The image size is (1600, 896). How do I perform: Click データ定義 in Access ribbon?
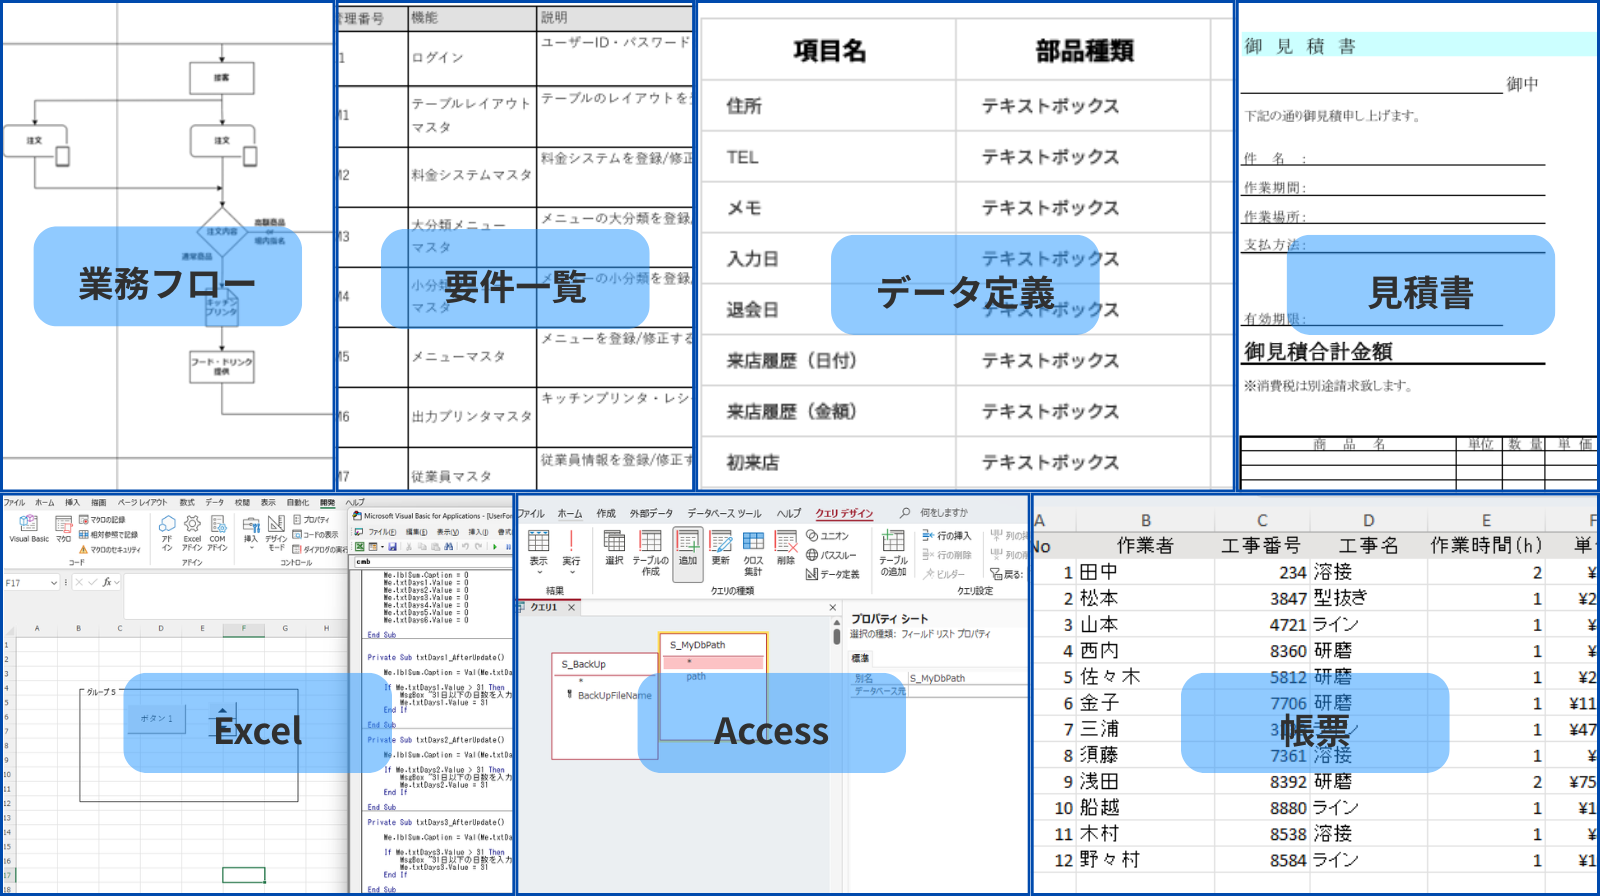(832, 574)
